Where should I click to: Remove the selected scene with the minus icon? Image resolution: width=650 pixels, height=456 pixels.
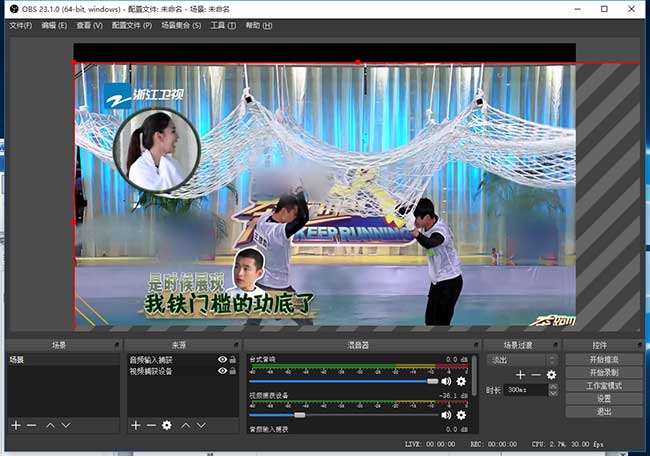coord(31,426)
